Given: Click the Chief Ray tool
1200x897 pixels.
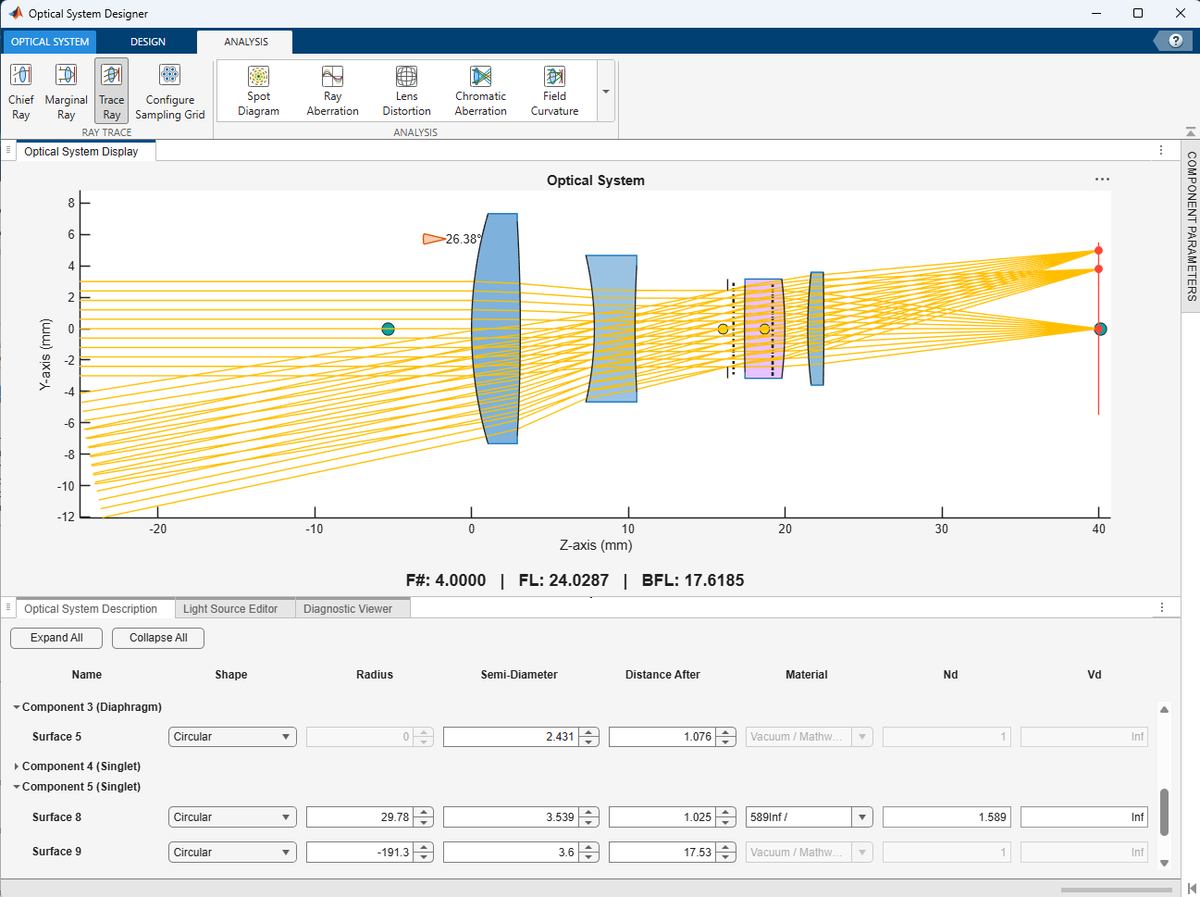Looking at the screenshot, I should pyautogui.click(x=21, y=91).
